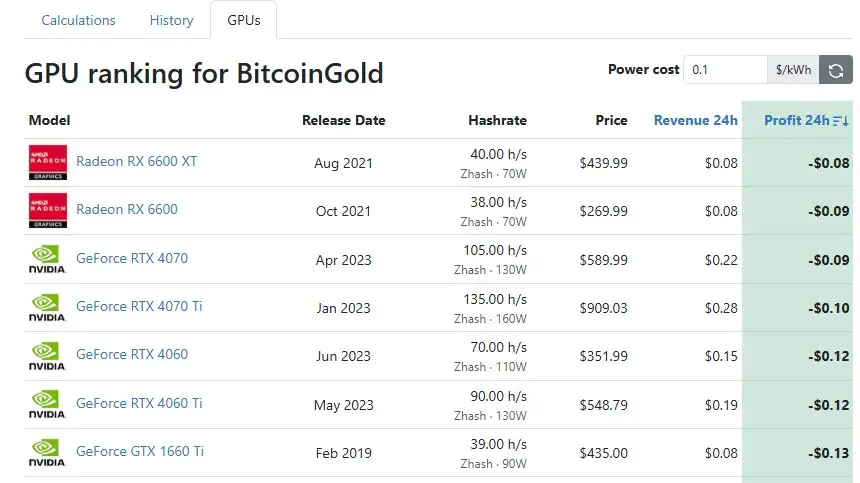Screen dimensions: 860x483
Task: Sort table by Revenue 24h
Action: tap(695, 120)
